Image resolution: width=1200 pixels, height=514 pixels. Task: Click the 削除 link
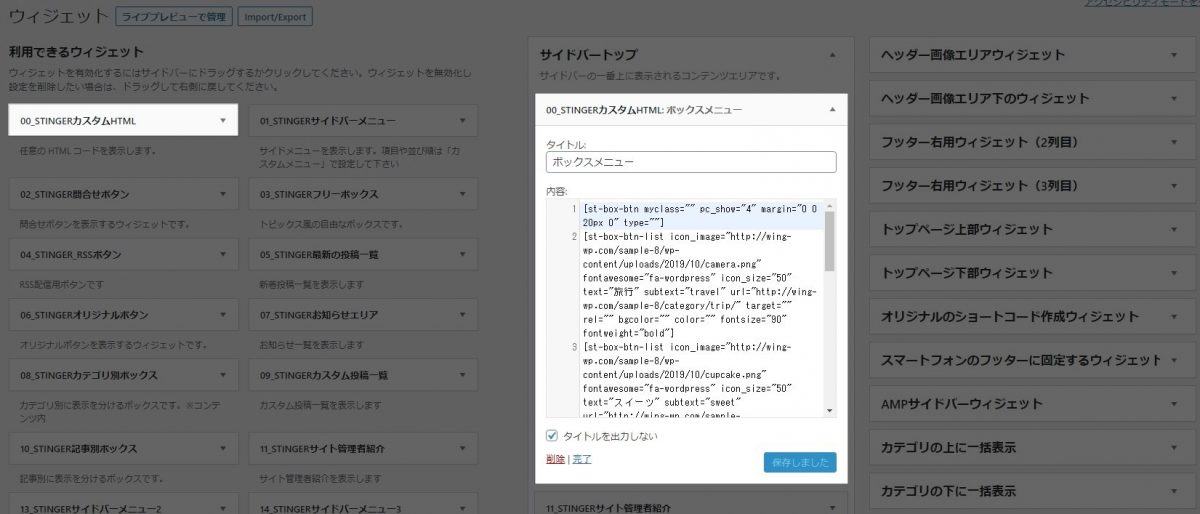coord(555,459)
